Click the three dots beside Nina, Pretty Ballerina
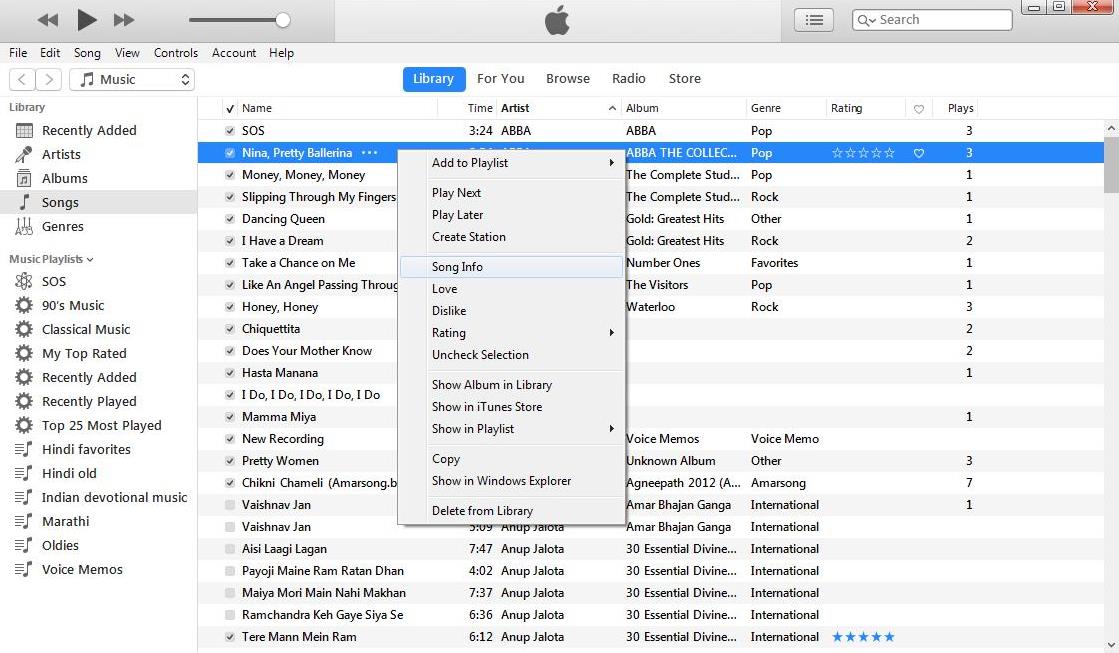 (x=369, y=153)
